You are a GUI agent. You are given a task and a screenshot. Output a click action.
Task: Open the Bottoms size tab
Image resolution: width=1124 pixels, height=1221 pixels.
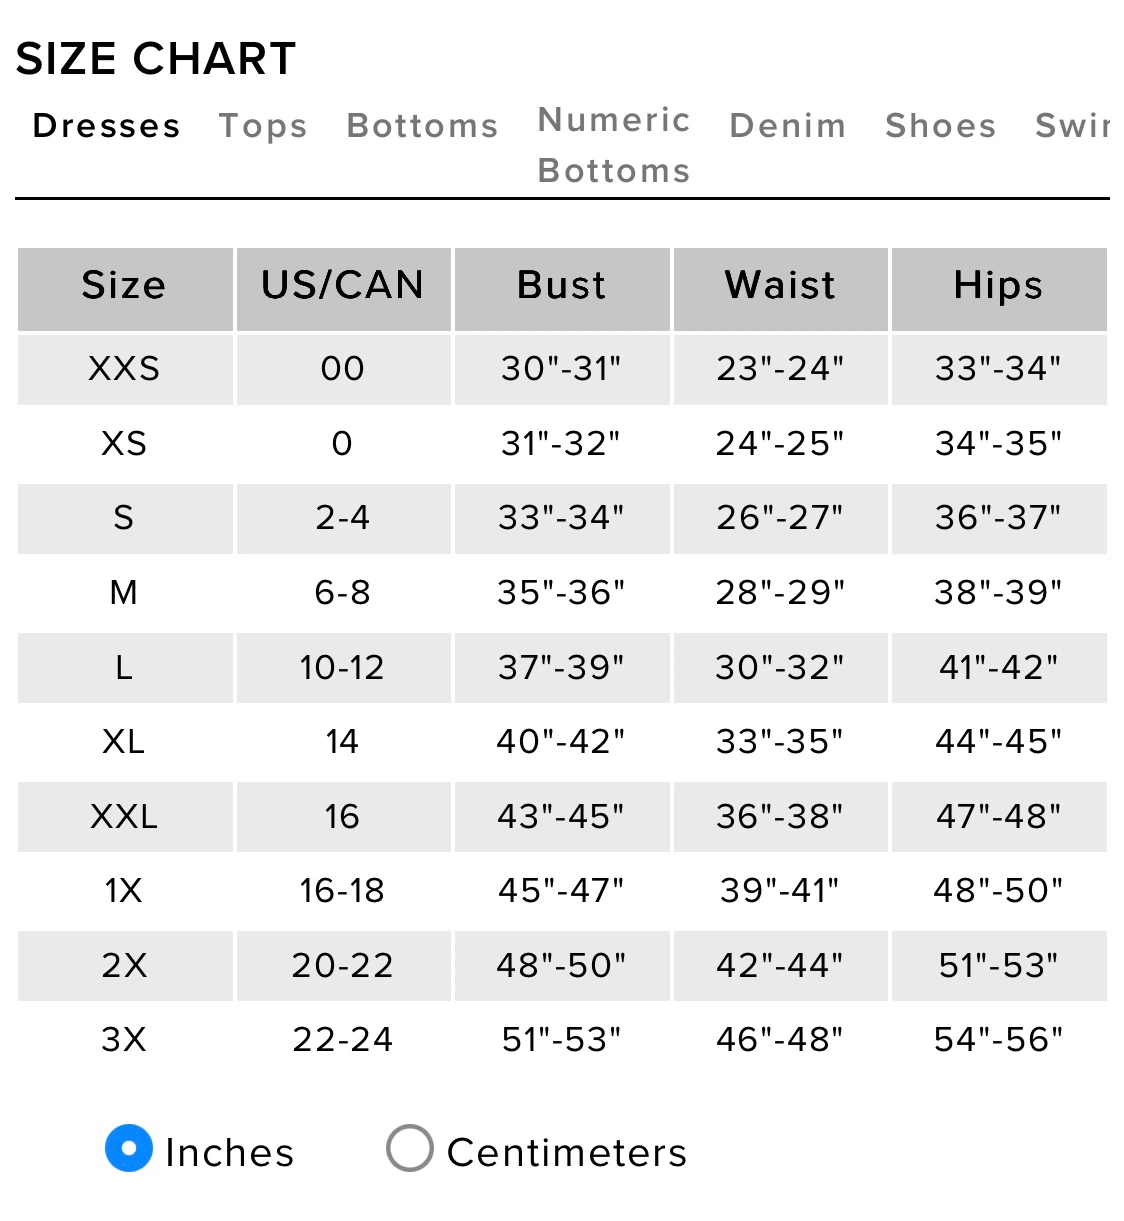click(x=422, y=126)
